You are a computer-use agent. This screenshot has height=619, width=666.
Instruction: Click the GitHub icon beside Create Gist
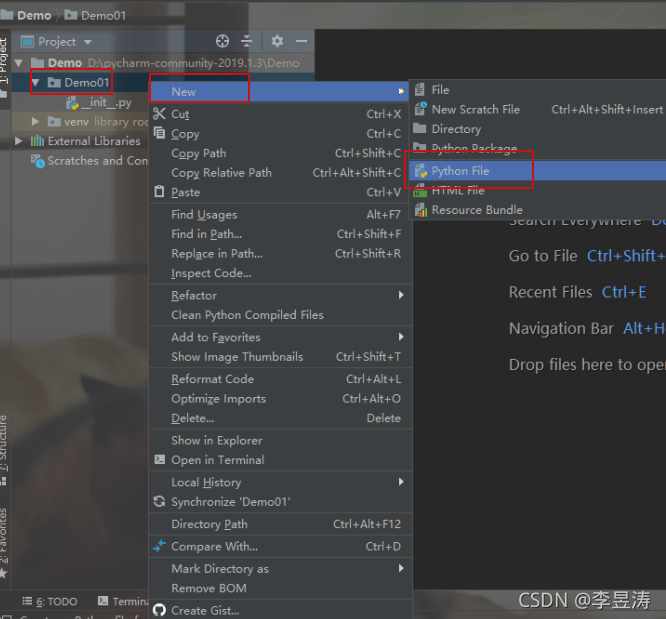tap(159, 611)
